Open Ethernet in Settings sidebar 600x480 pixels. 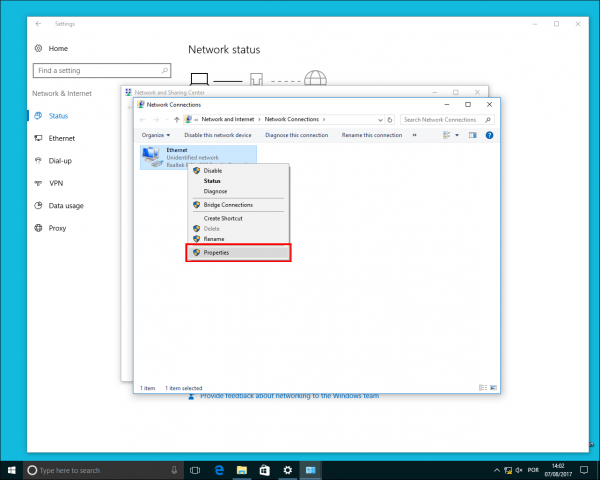coord(61,138)
